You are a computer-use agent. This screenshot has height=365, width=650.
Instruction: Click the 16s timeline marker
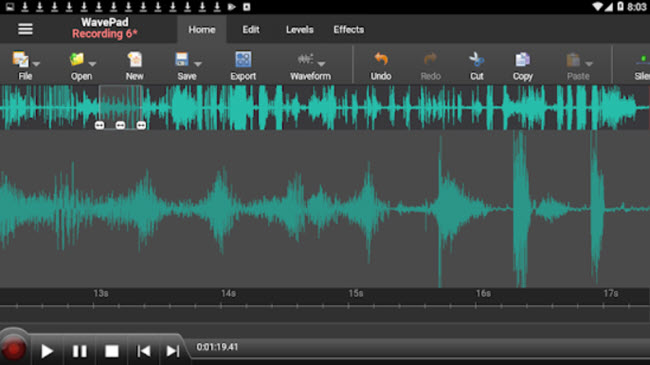click(x=483, y=293)
